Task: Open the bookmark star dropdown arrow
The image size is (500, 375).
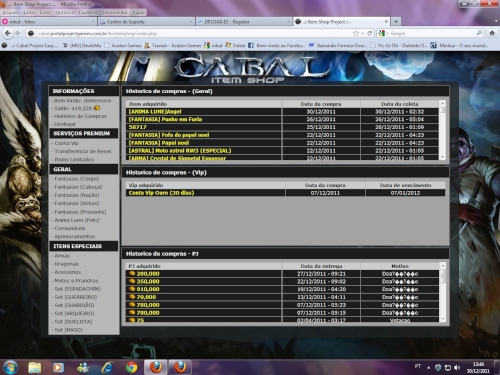Action: coord(362,34)
